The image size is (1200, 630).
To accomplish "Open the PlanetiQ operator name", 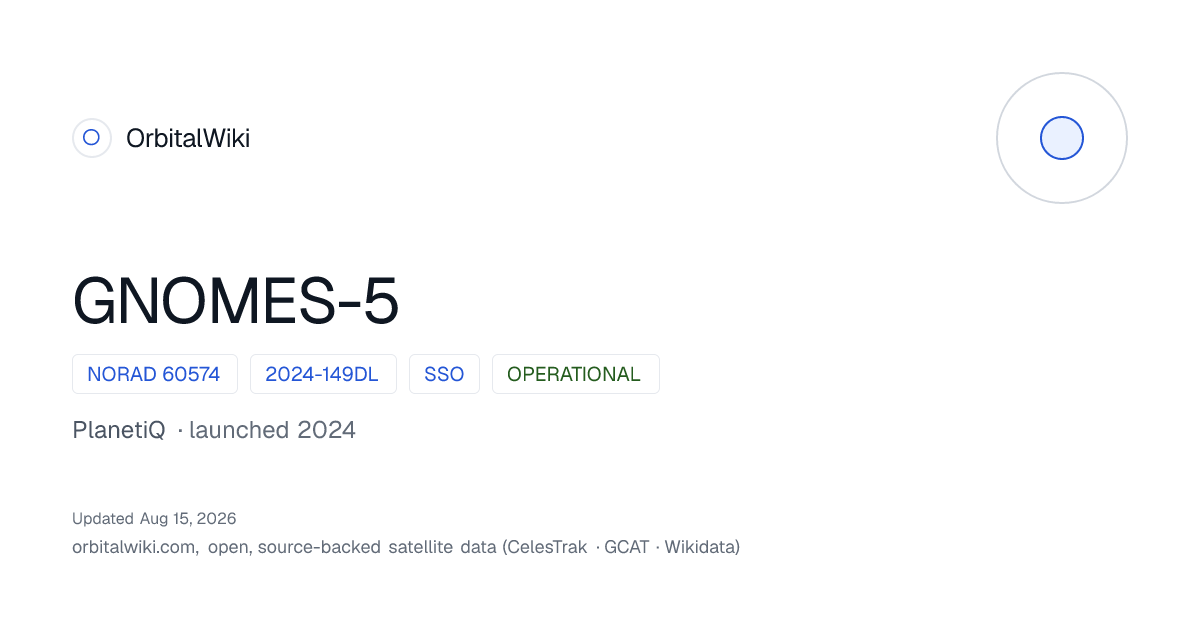I will click(x=119, y=430).
